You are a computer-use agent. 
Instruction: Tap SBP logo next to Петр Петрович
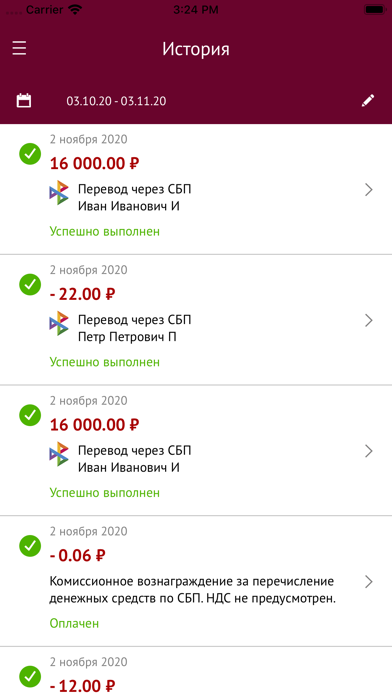59,324
